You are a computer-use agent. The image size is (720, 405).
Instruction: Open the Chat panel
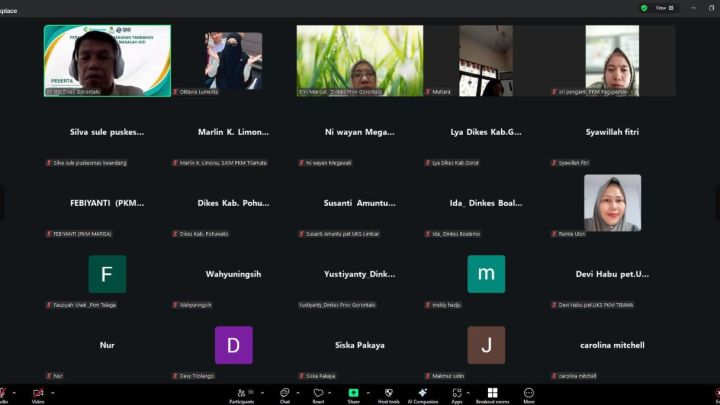pos(285,395)
